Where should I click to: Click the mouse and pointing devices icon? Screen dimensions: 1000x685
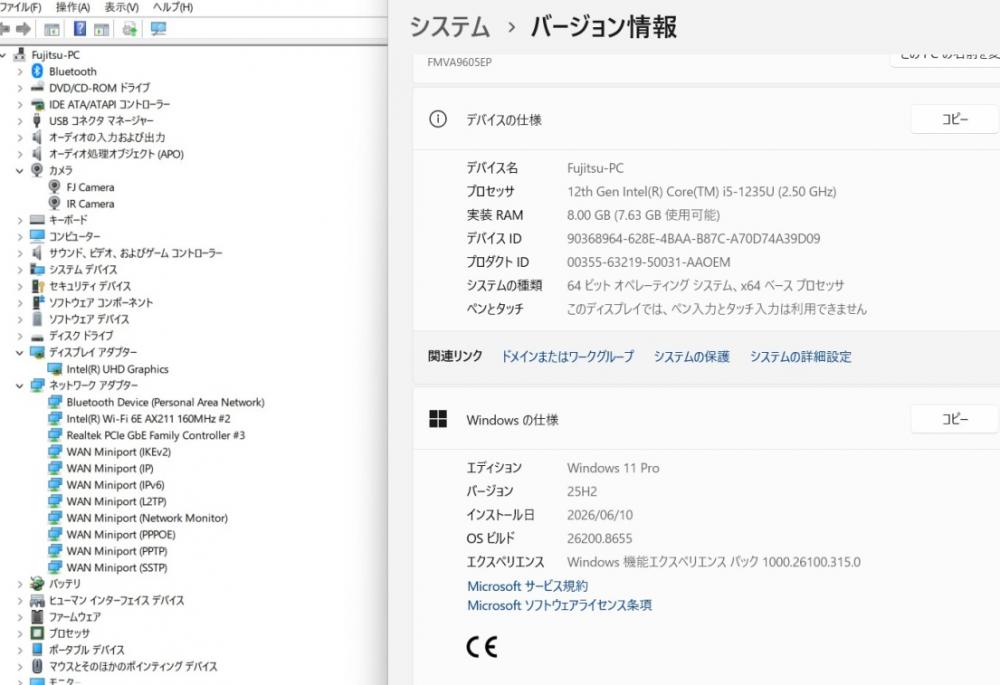coord(37,667)
